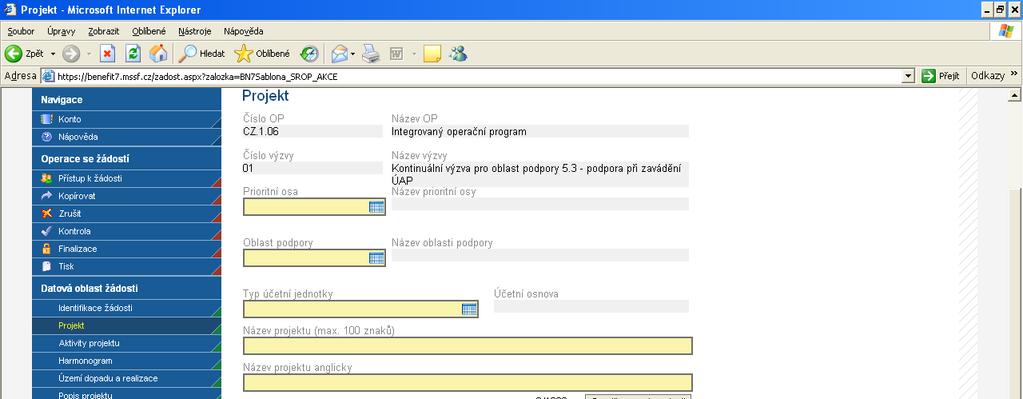Click the Název projektu anglicky field

(x=467, y=383)
